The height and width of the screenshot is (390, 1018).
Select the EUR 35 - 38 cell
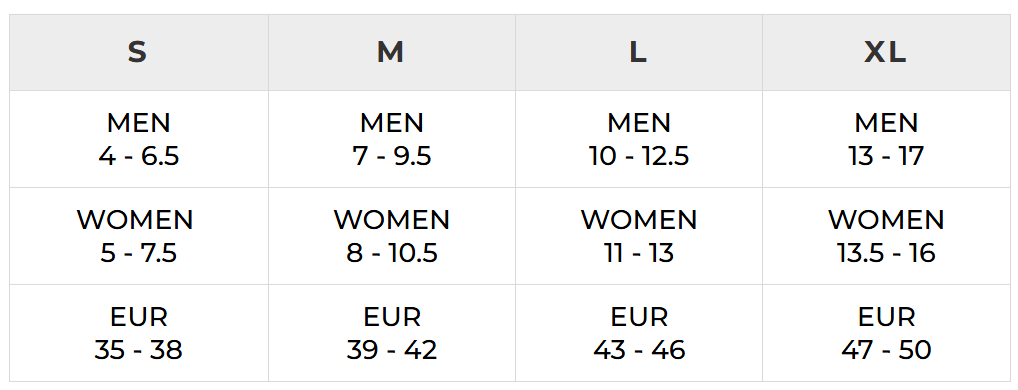pos(138,333)
